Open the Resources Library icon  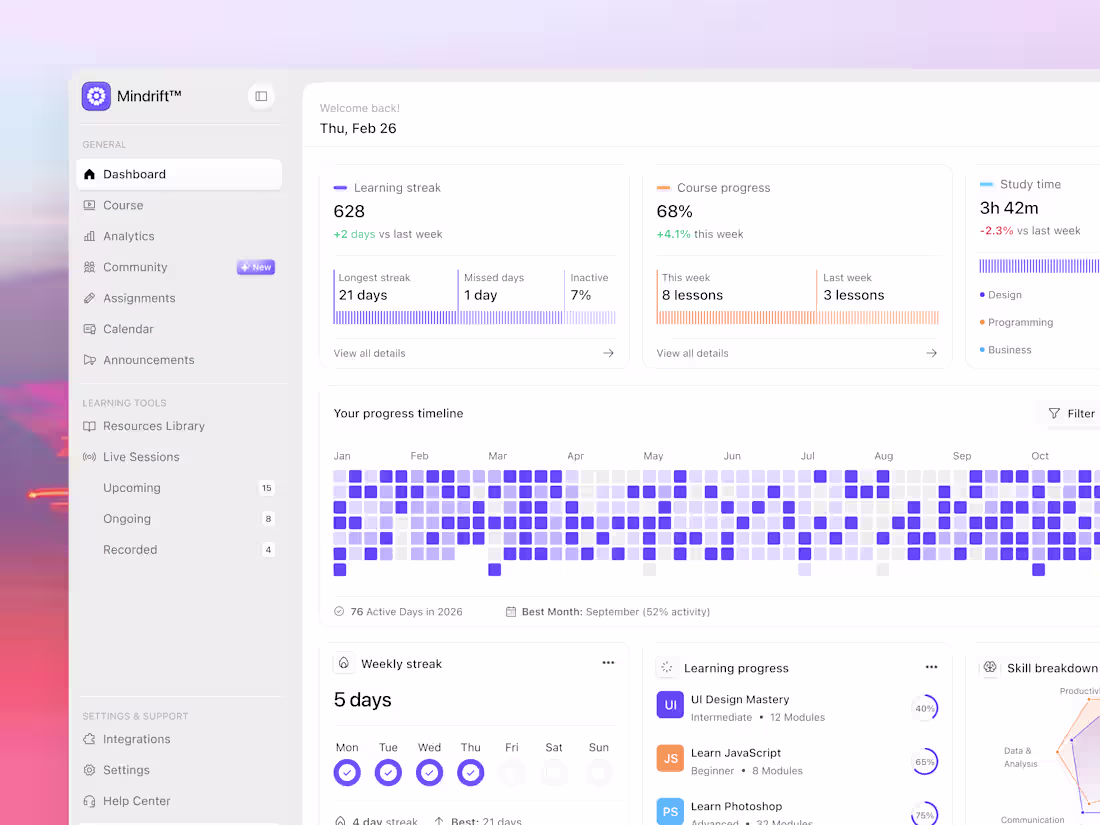(x=91, y=426)
